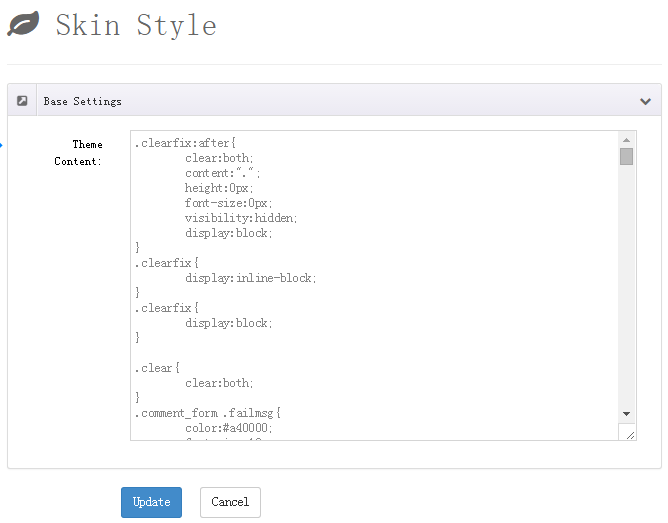
Task: Click the Update button
Action: point(151,502)
